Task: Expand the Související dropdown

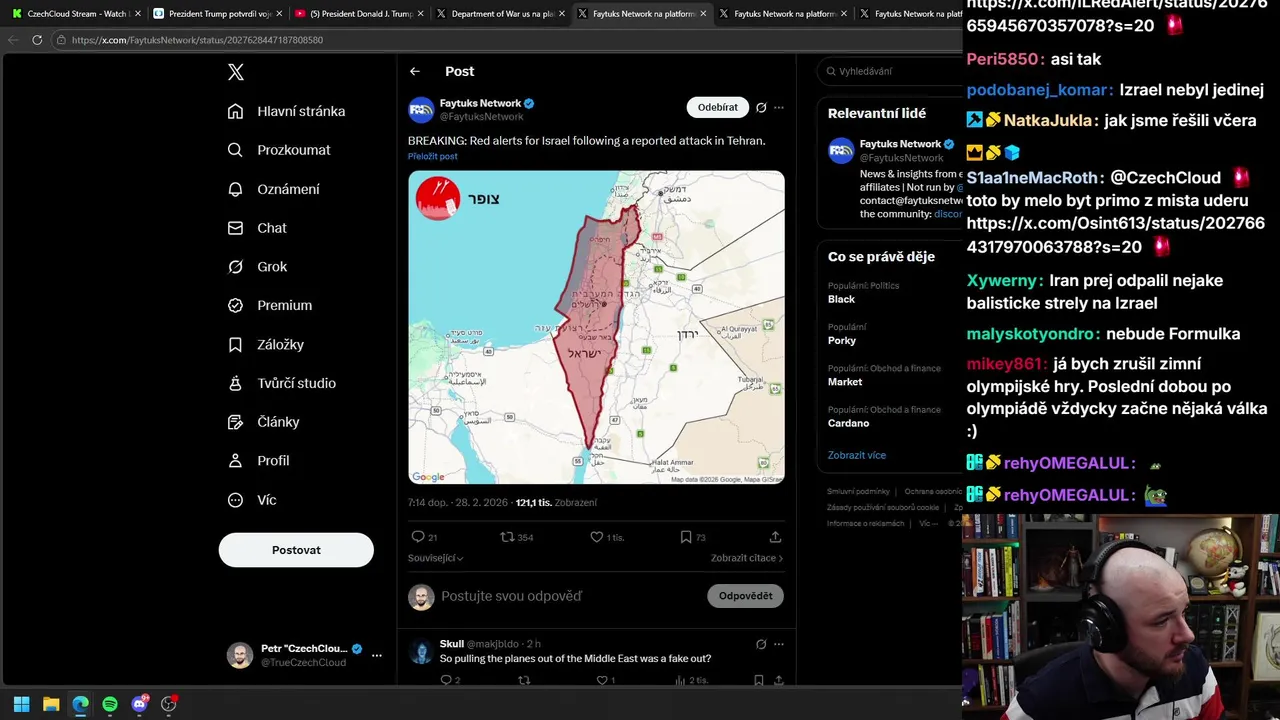Action: pyautogui.click(x=435, y=558)
